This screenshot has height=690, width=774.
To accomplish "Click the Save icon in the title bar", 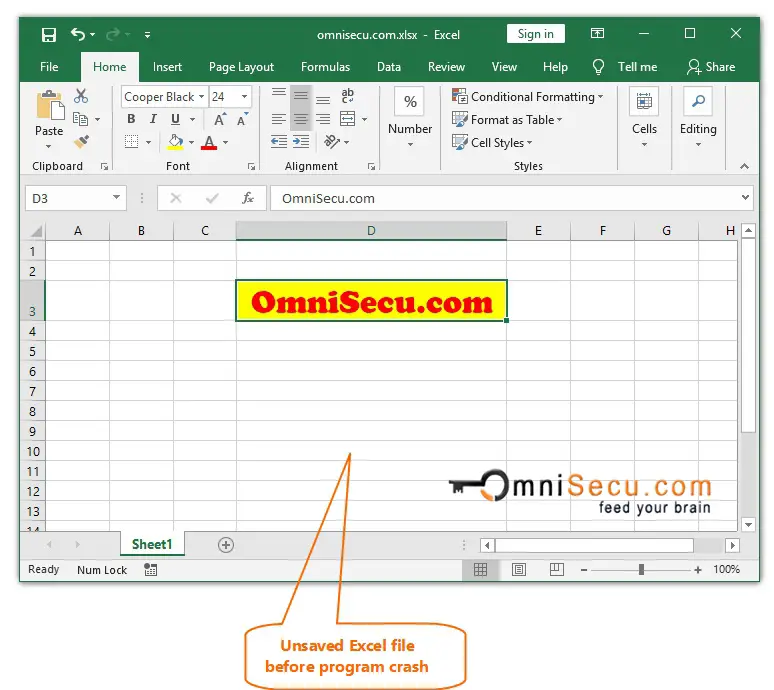I will point(49,35).
